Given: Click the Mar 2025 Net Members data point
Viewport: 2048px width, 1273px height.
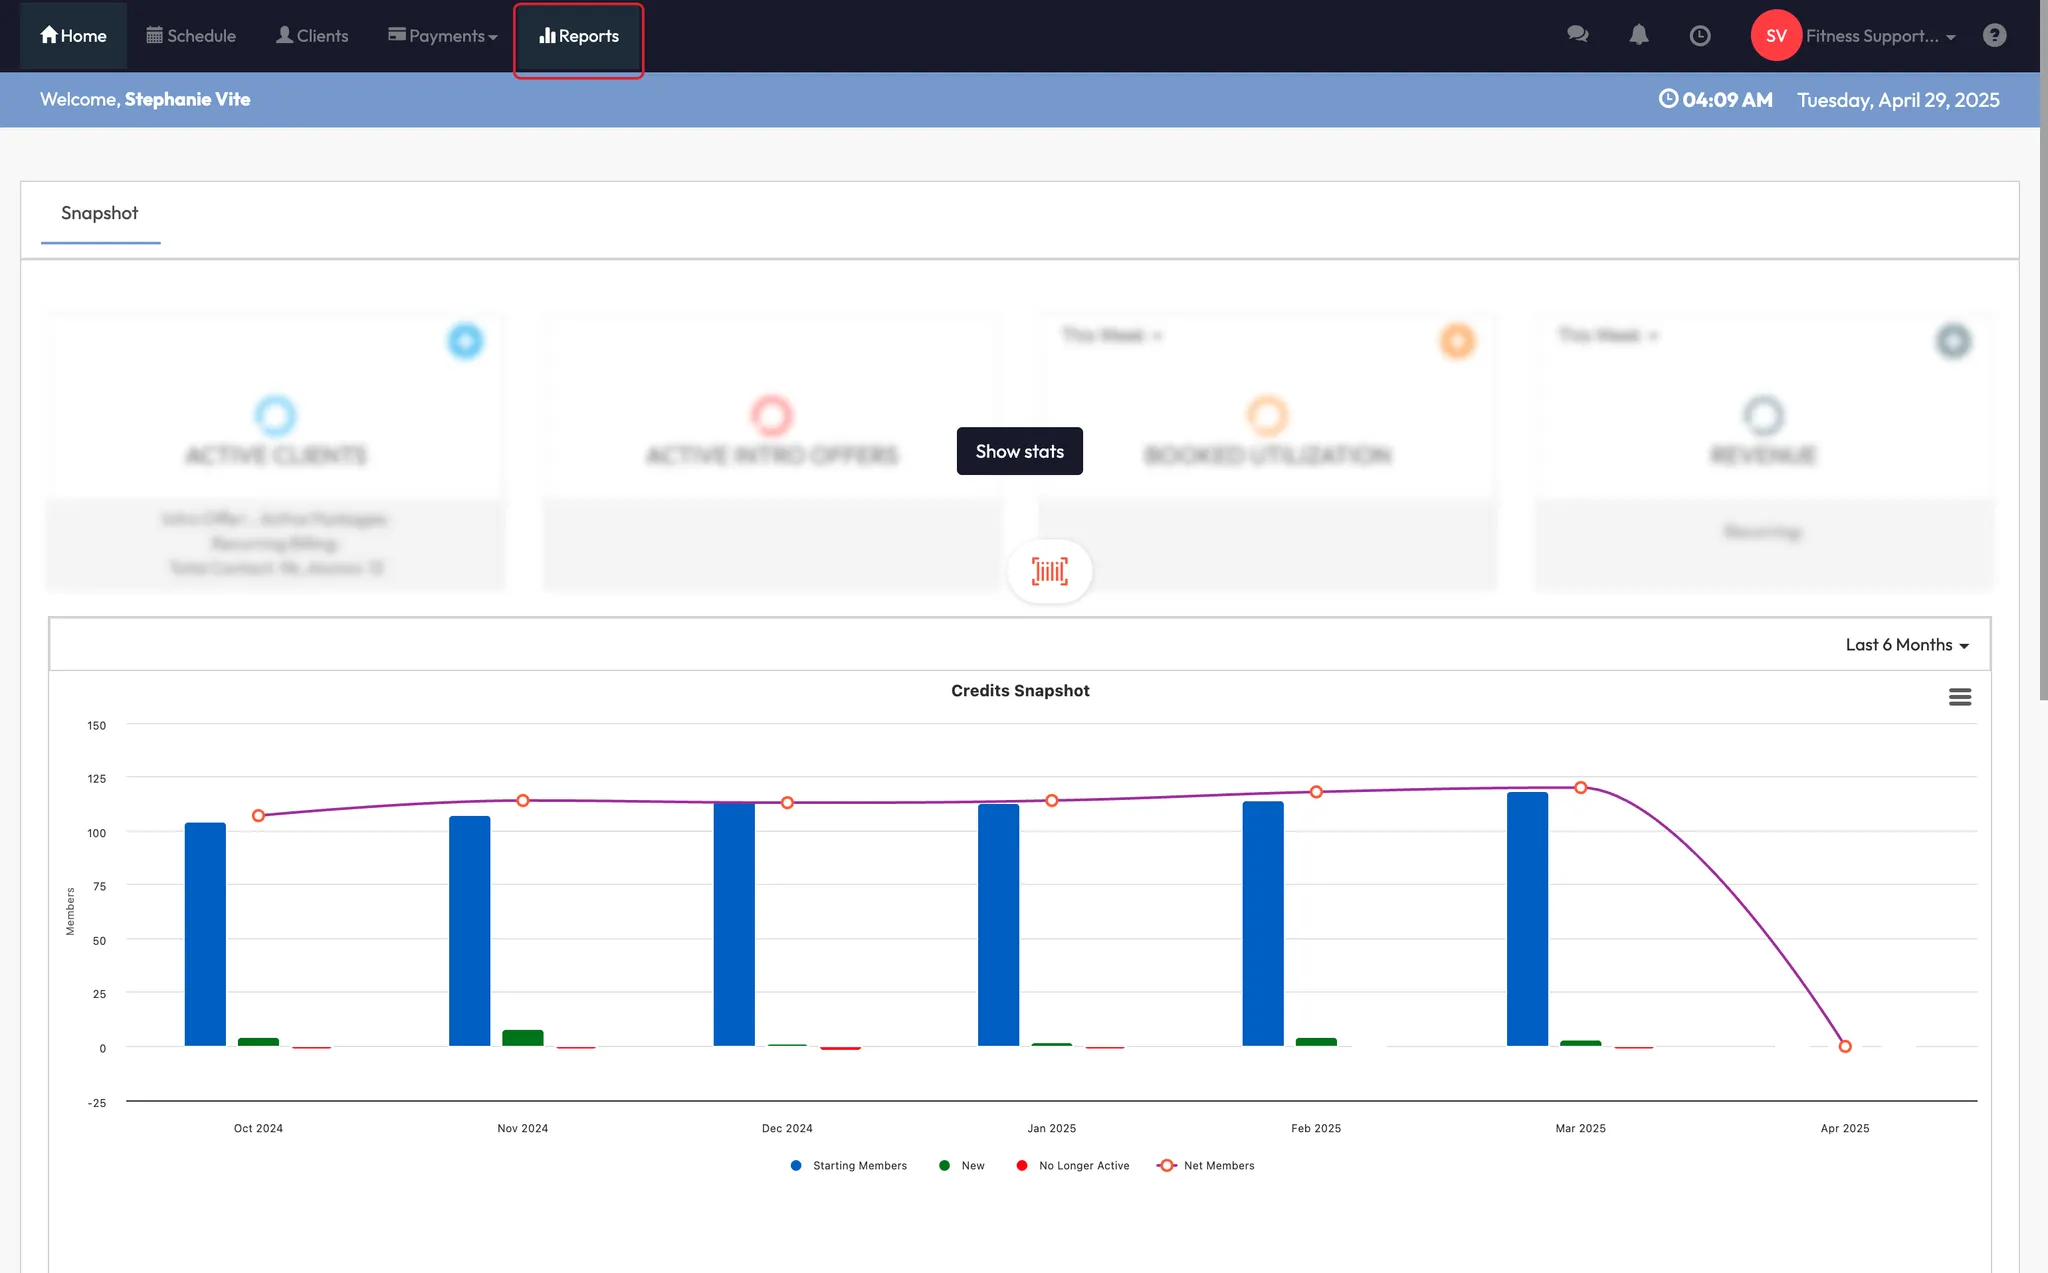Looking at the screenshot, I should 1580,788.
